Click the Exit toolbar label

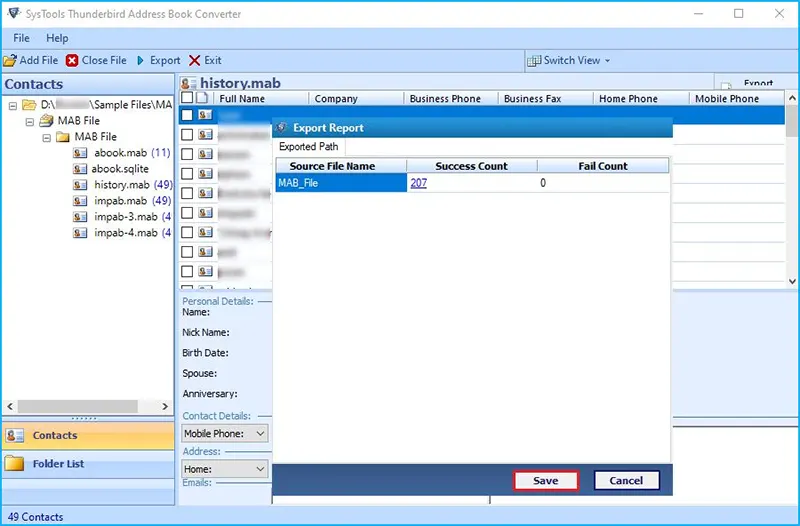click(x=213, y=60)
